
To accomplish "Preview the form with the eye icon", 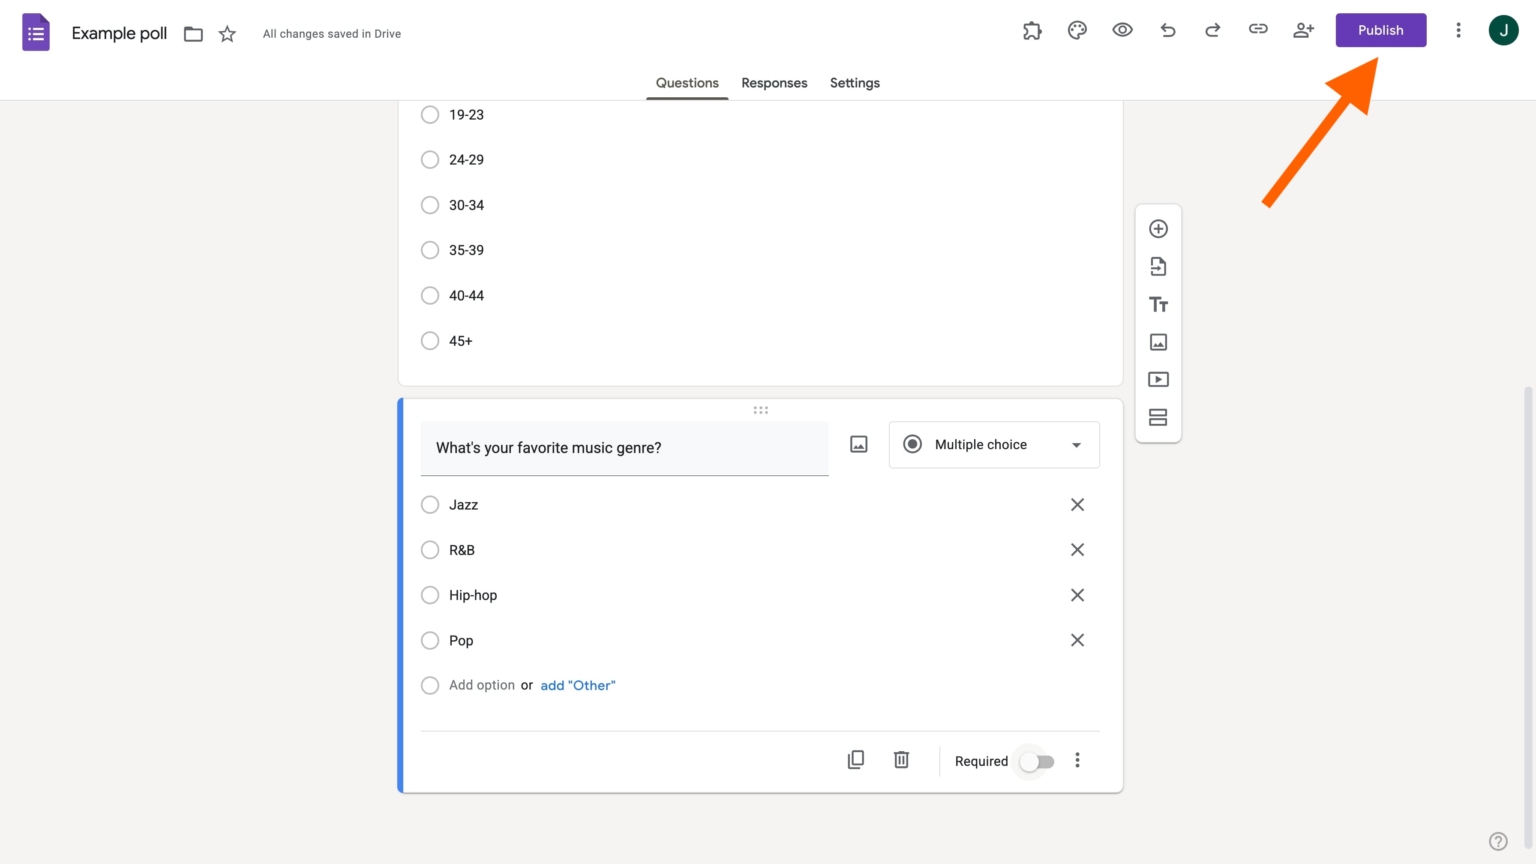I will [x=1122, y=30].
